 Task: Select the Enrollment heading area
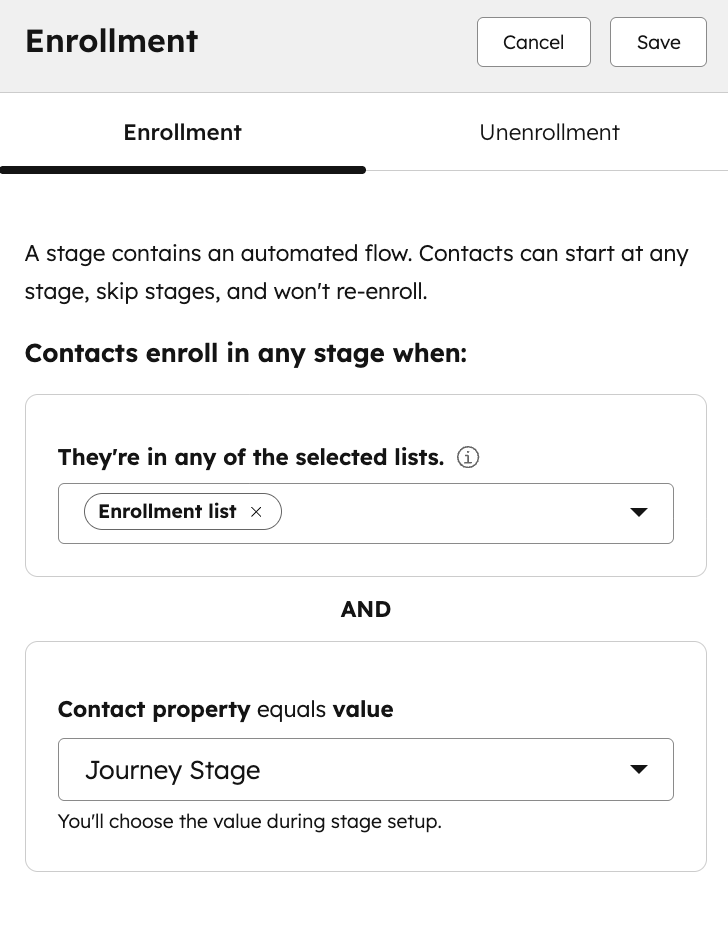click(111, 42)
